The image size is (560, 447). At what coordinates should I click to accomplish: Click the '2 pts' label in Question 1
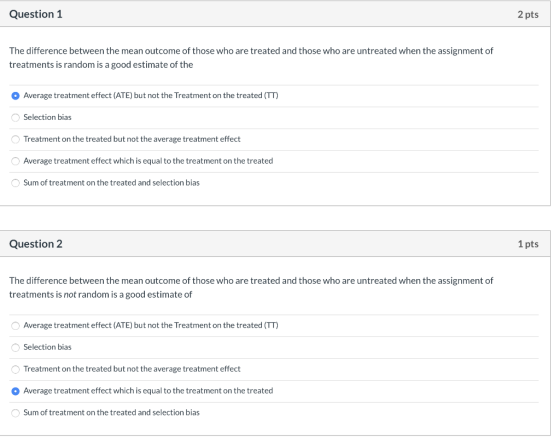click(528, 15)
